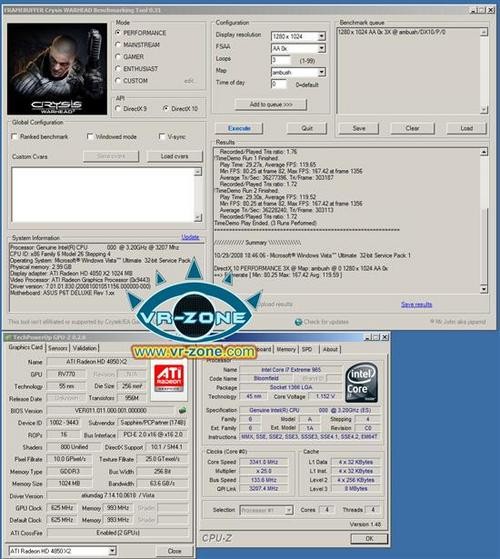This screenshot has width=500, height=559.
Task: Click OK button in CPU-Z
Action: pos(369,538)
